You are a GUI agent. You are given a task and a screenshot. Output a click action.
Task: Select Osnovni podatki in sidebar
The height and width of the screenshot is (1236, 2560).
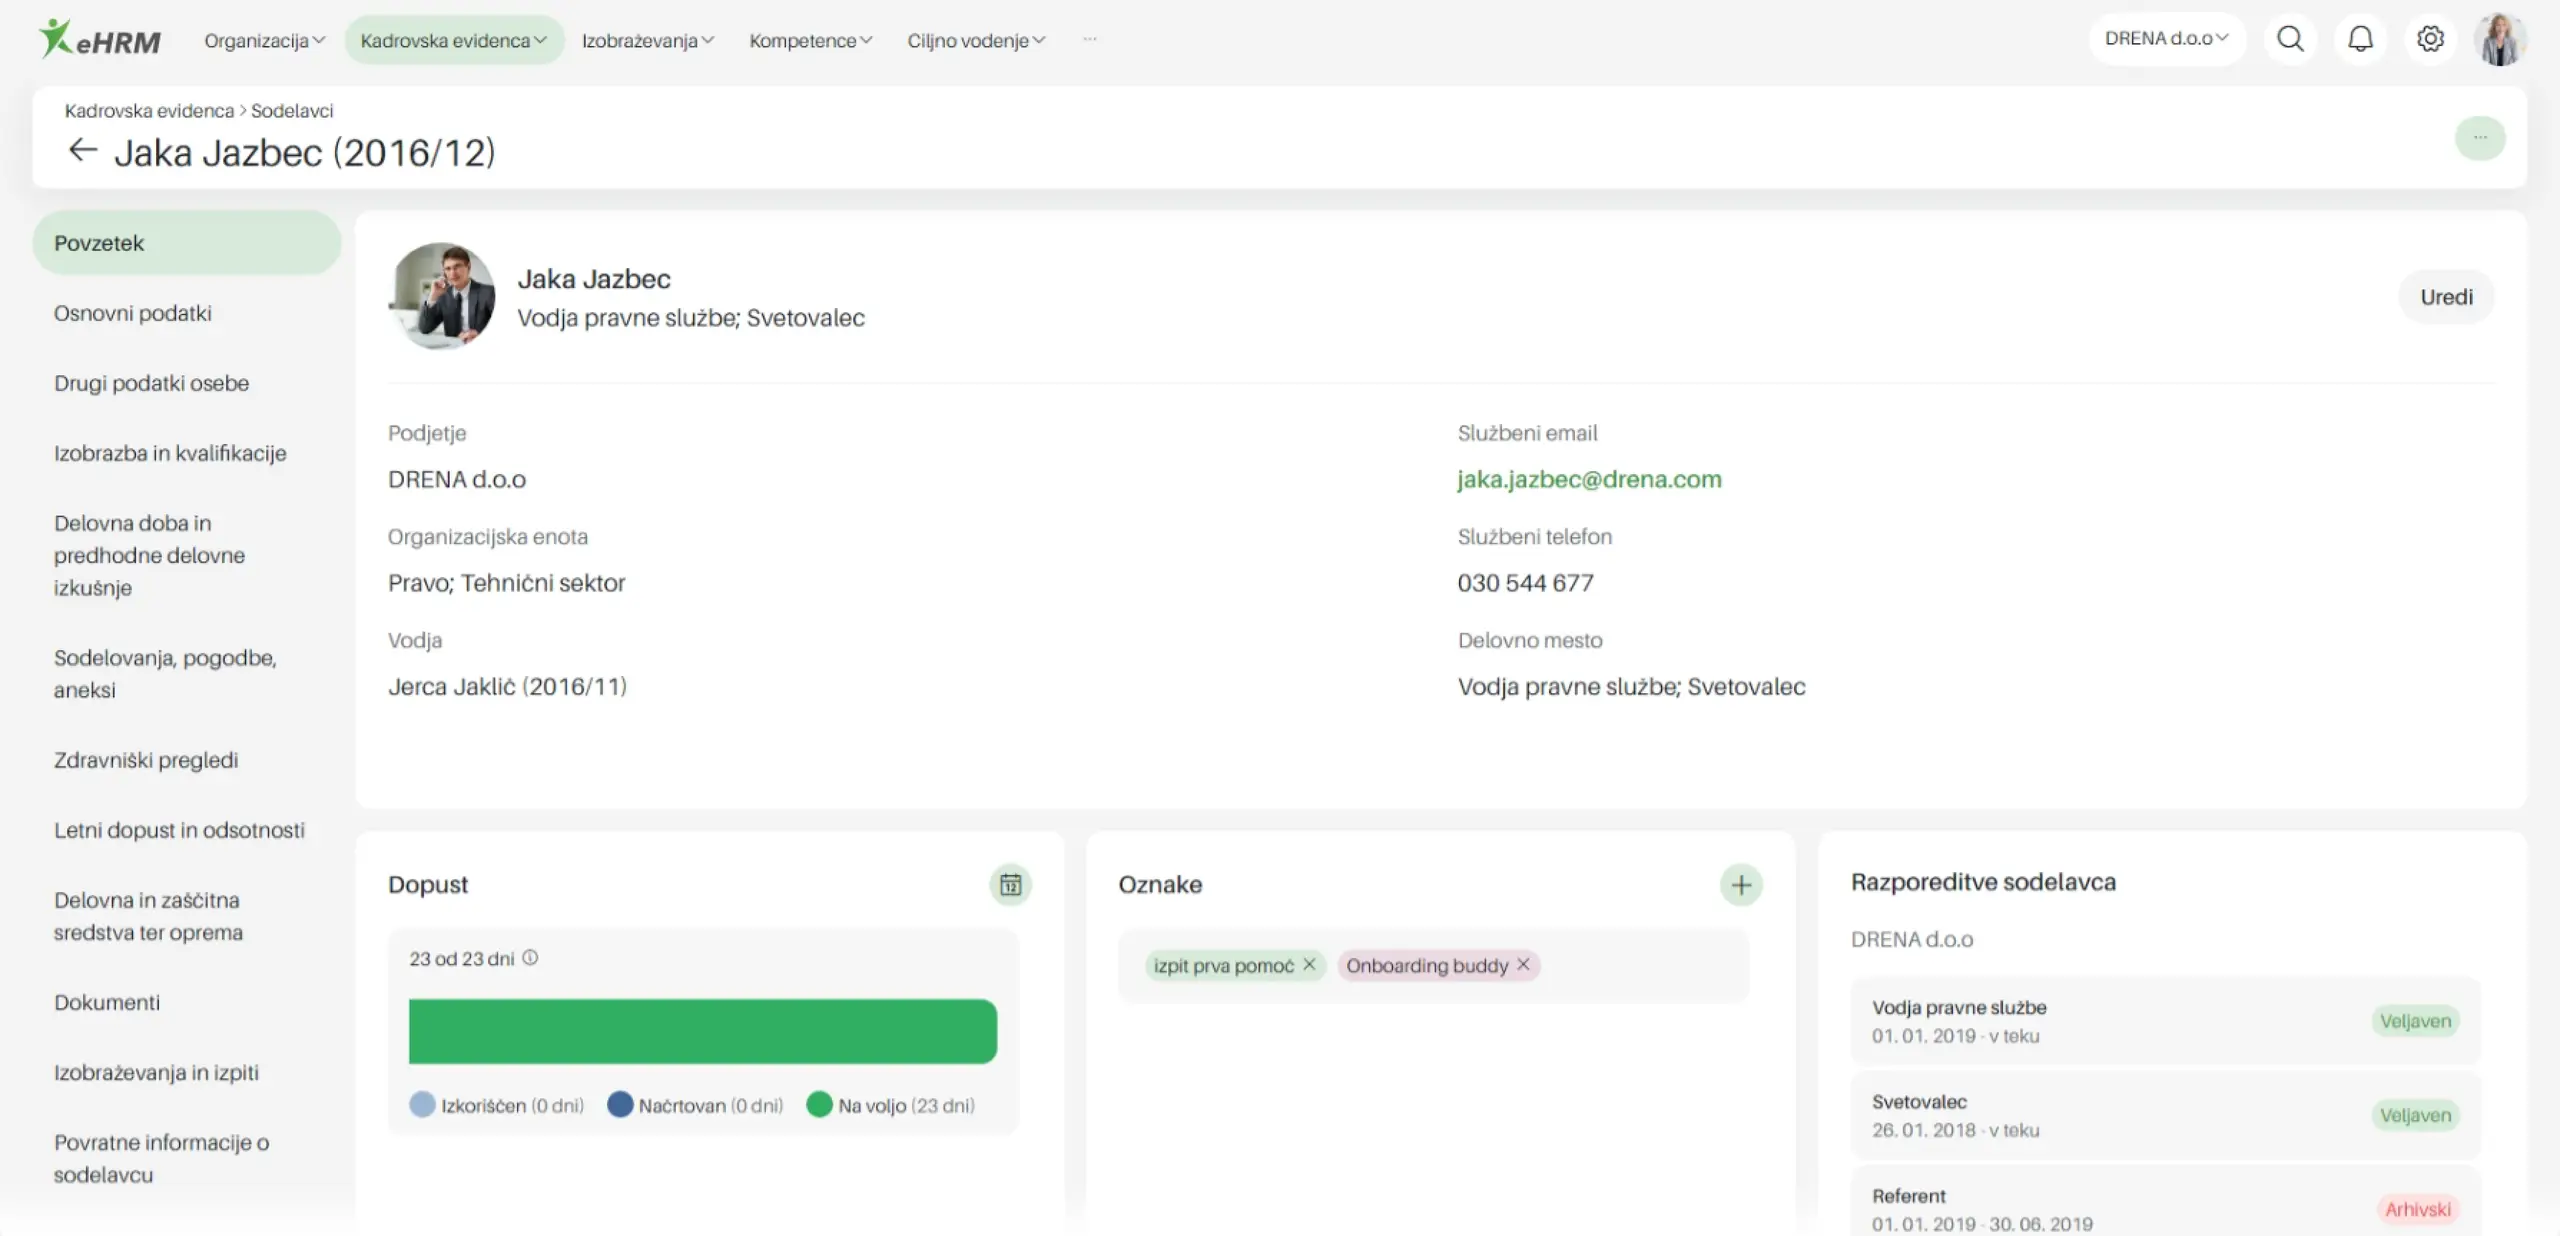[x=133, y=313]
